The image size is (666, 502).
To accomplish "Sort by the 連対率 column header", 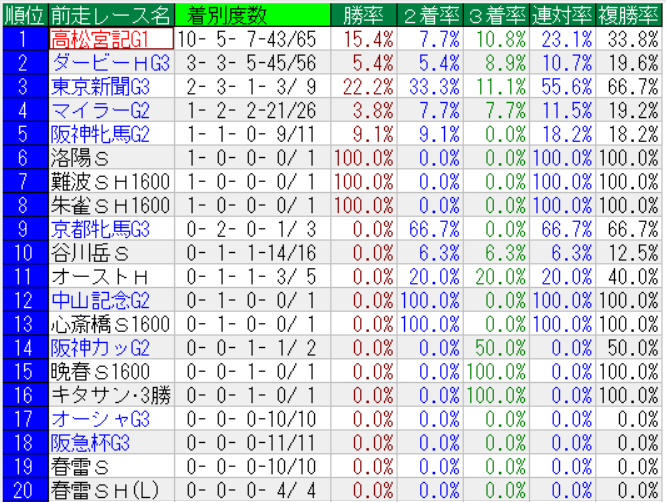I will click(x=562, y=16).
